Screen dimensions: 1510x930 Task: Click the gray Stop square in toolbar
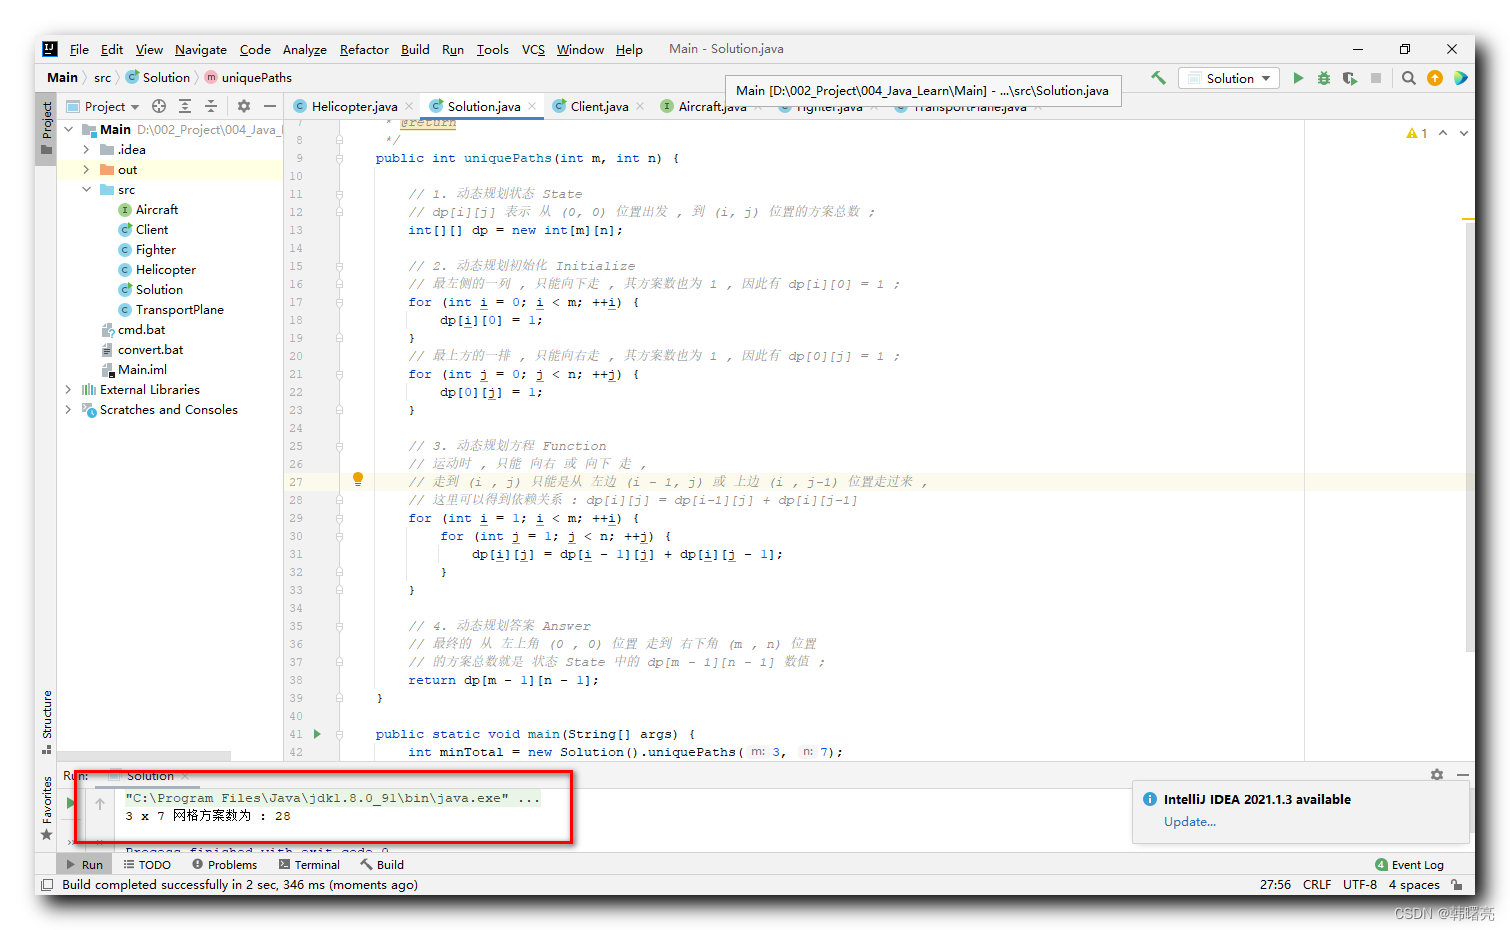point(1376,78)
